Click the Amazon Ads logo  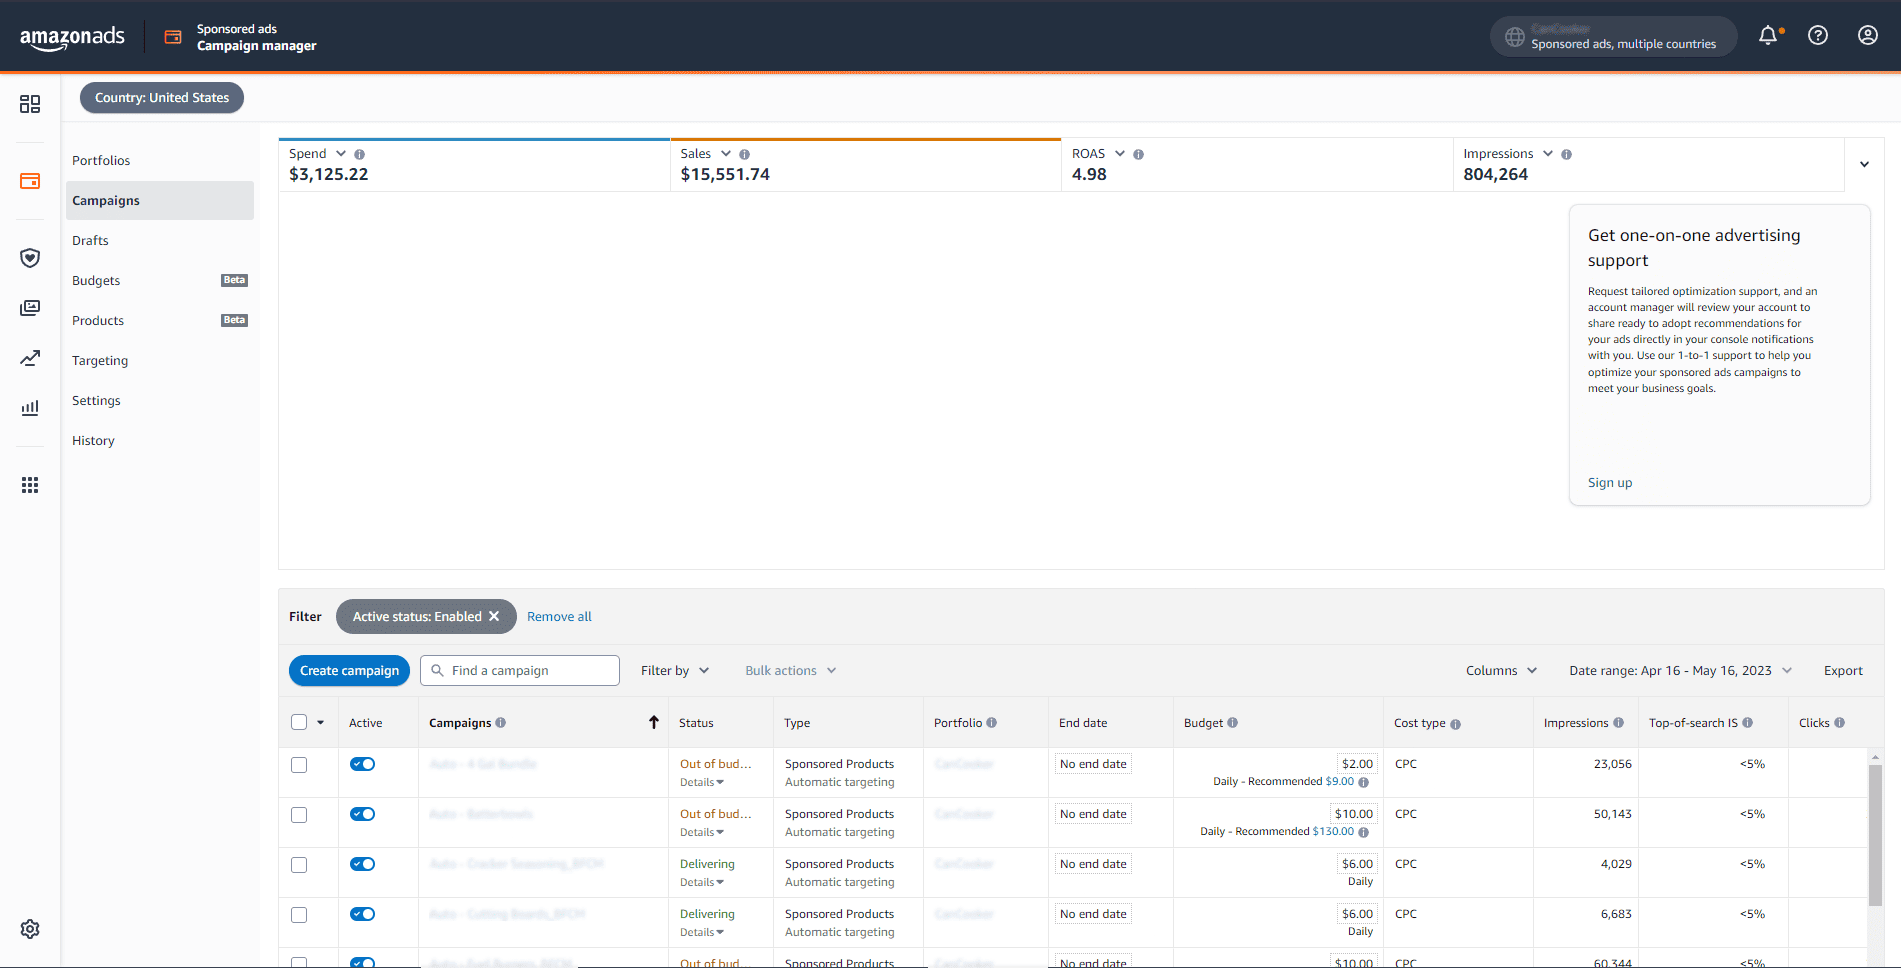pyautogui.click(x=72, y=38)
